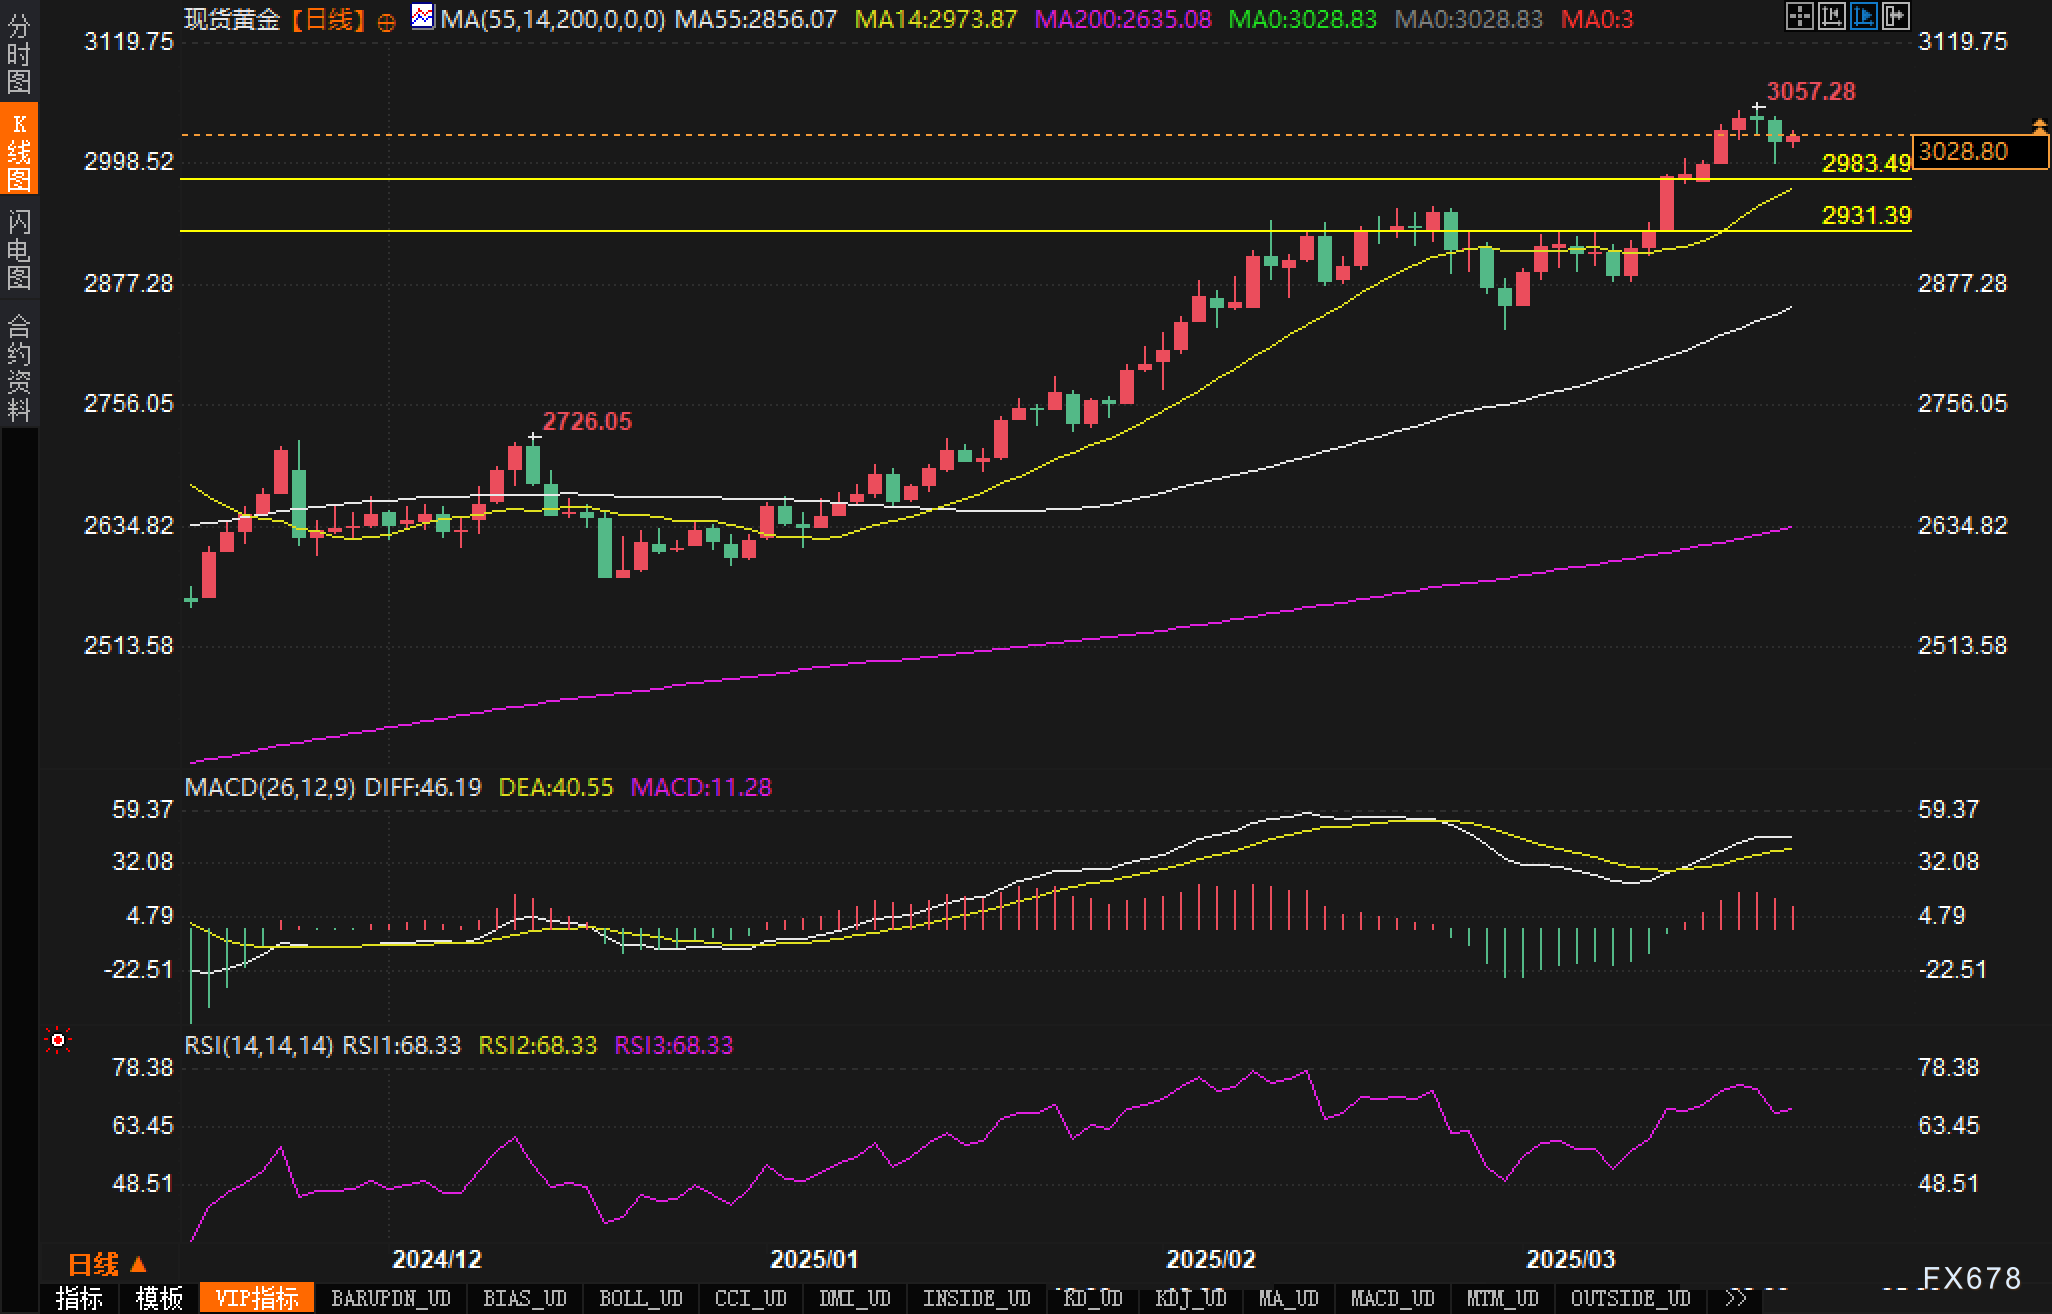The height and width of the screenshot is (1314, 2052).
Task: Click the crosshair cursor icon at top right
Action: [1799, 16]
